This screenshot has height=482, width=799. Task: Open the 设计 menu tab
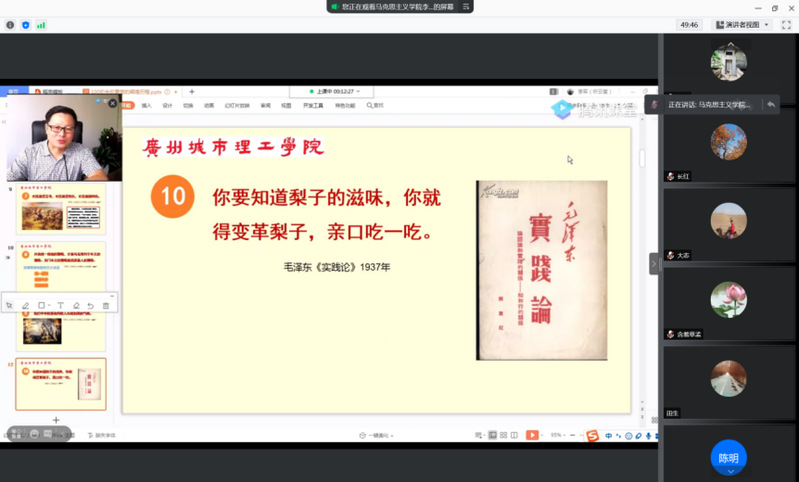(167, 105)
